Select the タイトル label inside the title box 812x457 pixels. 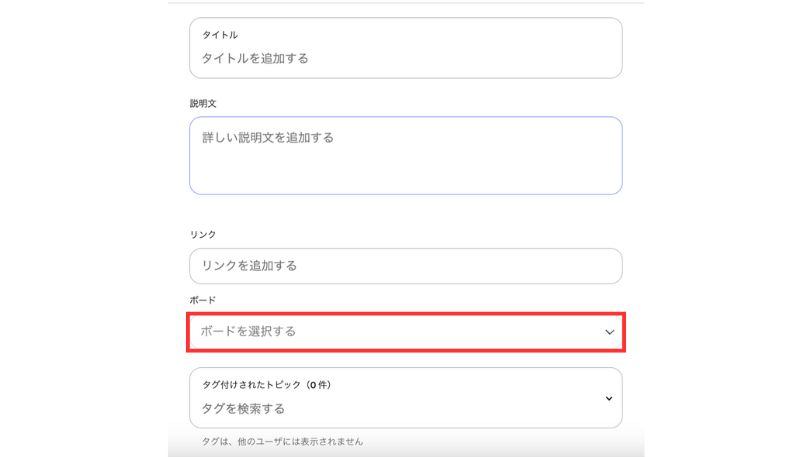coord(220,35)
